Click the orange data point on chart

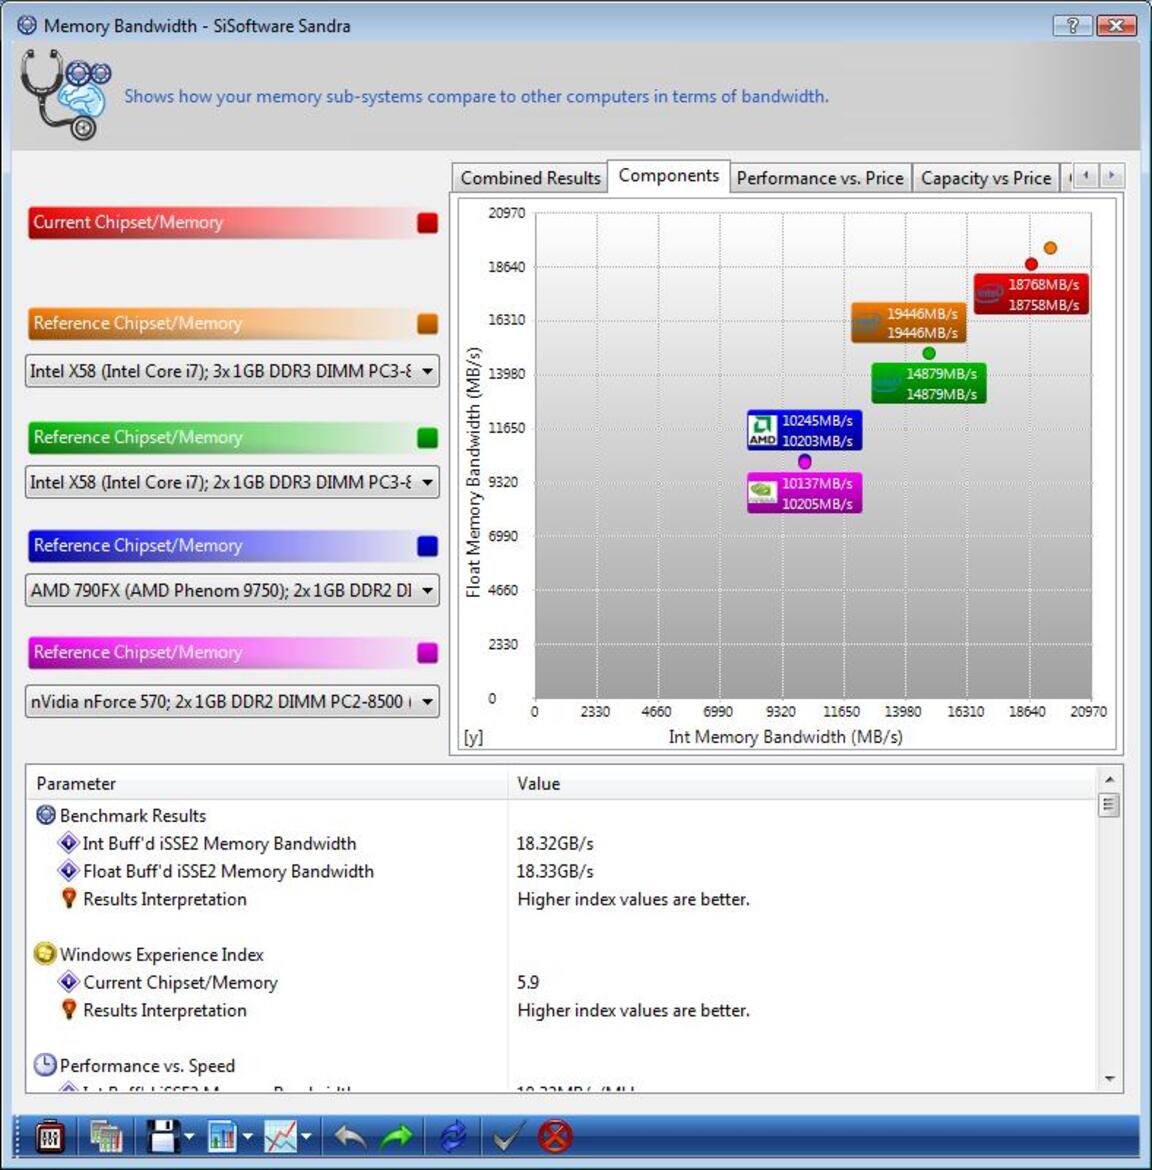click(x=1050, y=248)
